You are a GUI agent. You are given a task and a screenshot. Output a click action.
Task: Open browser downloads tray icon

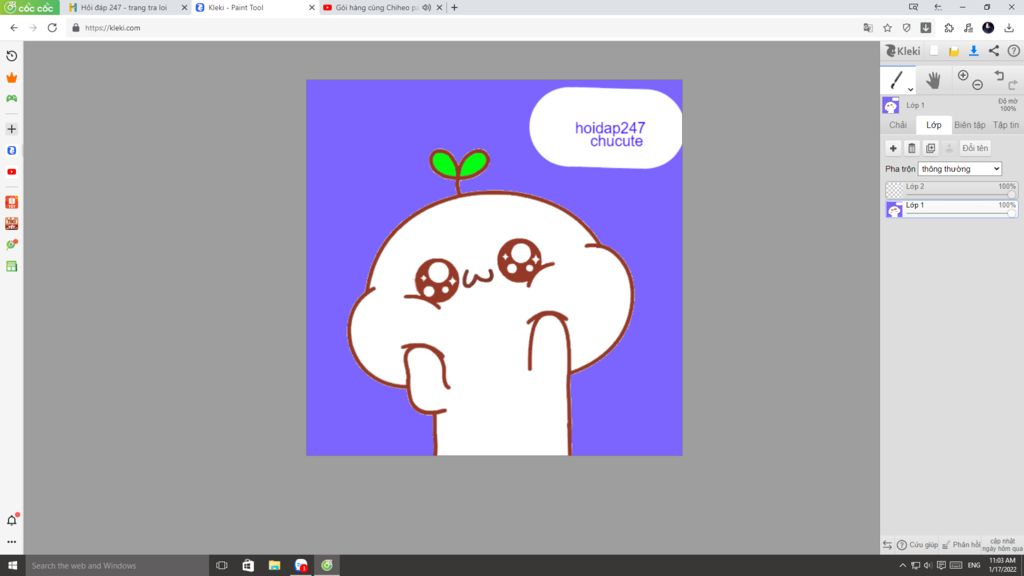(x=1009, y=28)
